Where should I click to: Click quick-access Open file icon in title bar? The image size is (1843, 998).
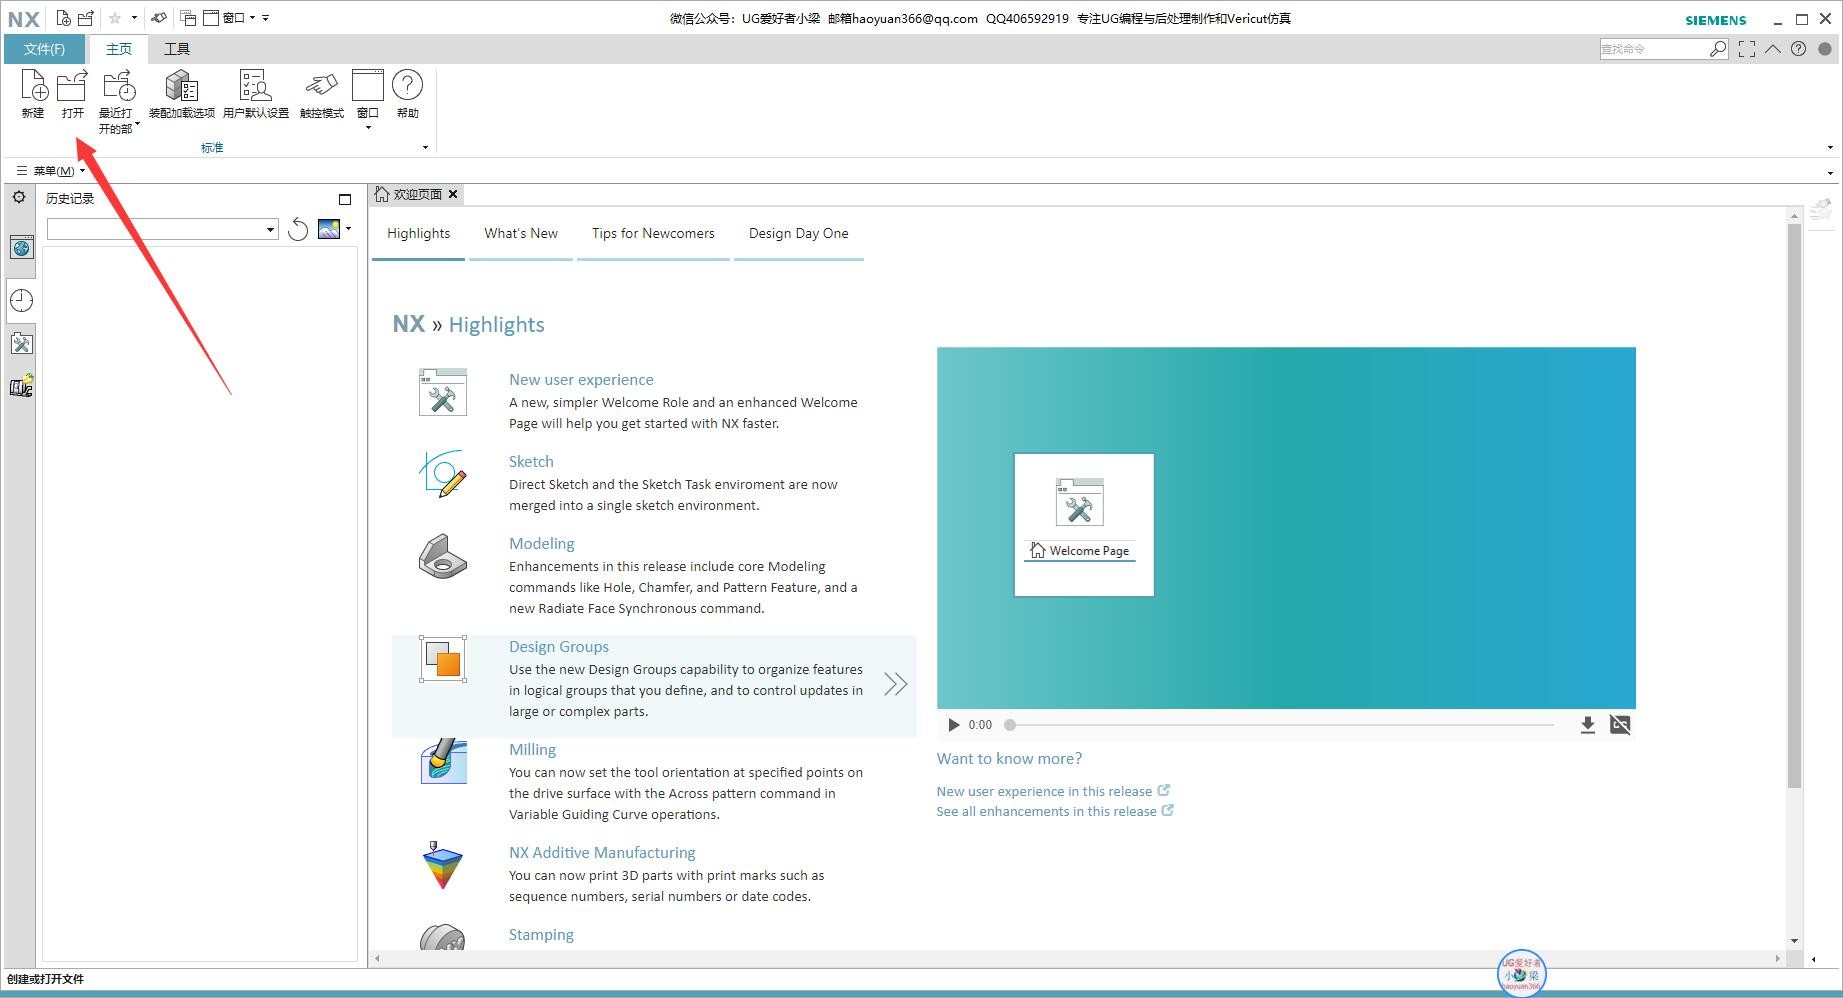pyautogui.click(x=86, y=18)
